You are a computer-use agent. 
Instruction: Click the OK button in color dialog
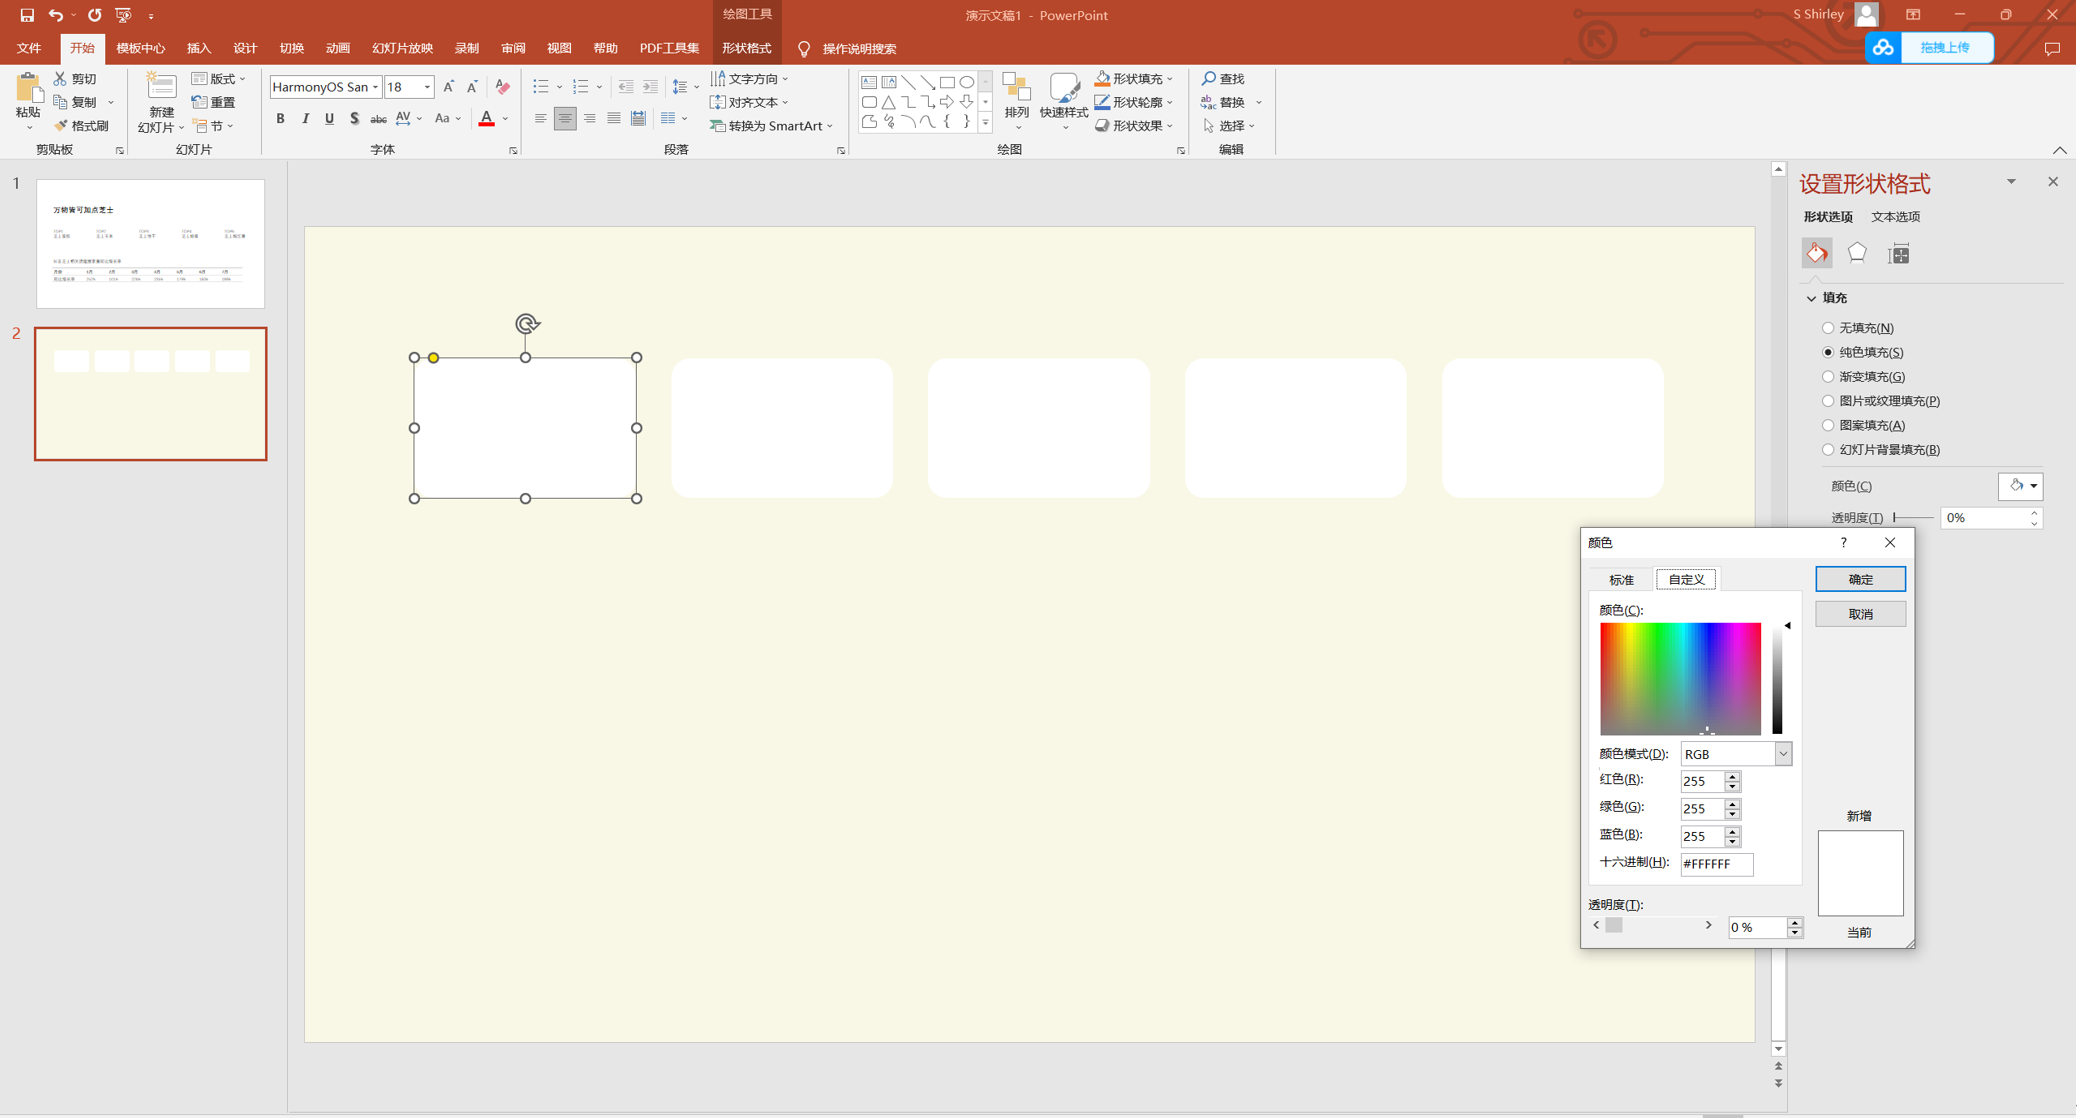tap(1860, 580)
